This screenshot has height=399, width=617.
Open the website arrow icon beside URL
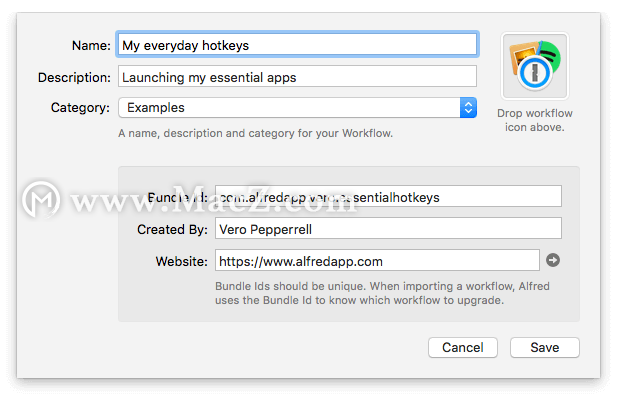(x=552, y=260)
